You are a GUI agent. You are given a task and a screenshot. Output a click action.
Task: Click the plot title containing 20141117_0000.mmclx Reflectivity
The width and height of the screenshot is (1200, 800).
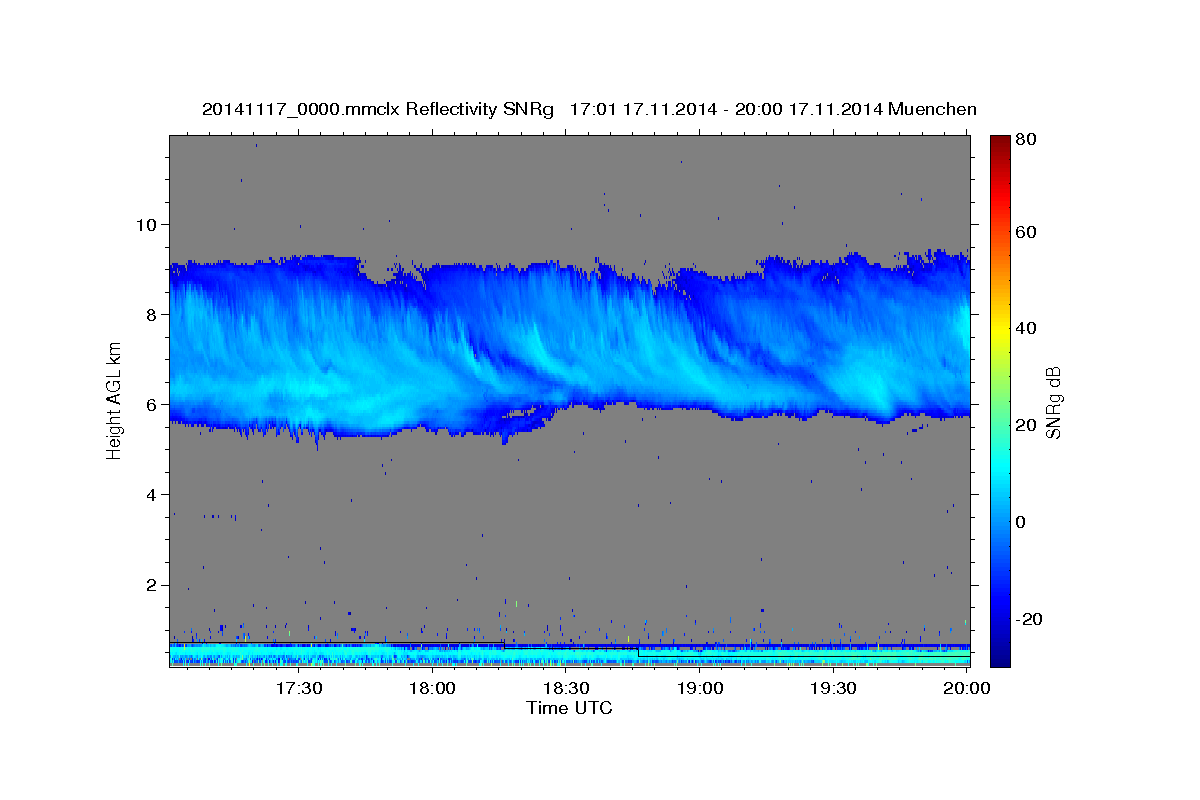[589, 109]
